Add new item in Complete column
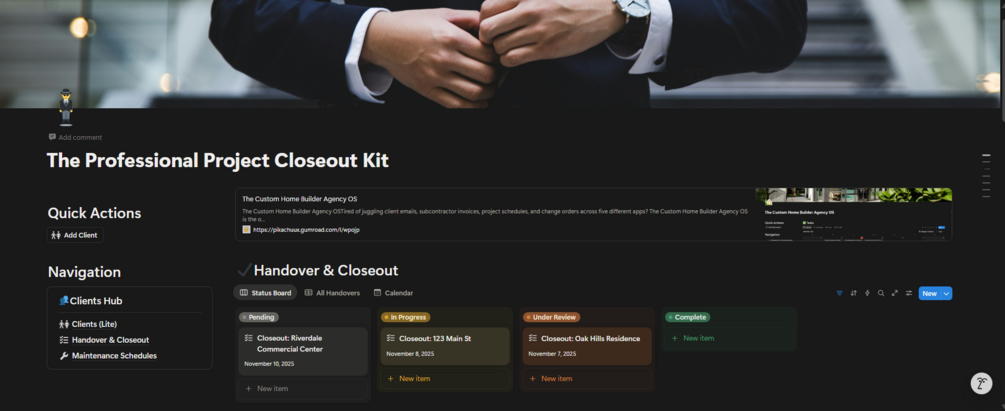The height and width of the screenshot is (411, 1005). (x=728, y=338)
